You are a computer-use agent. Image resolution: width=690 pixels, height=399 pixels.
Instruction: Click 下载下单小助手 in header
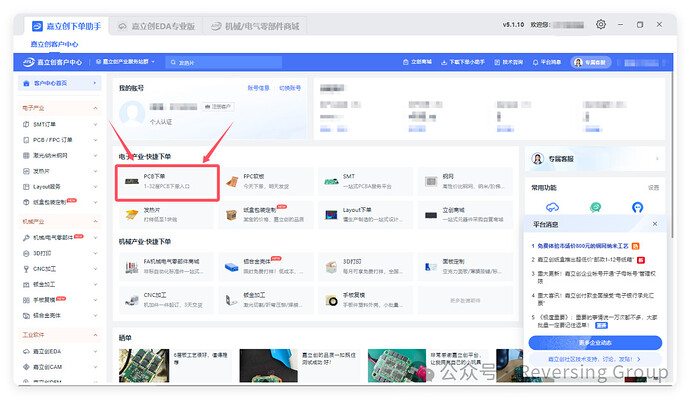[462, 62]
